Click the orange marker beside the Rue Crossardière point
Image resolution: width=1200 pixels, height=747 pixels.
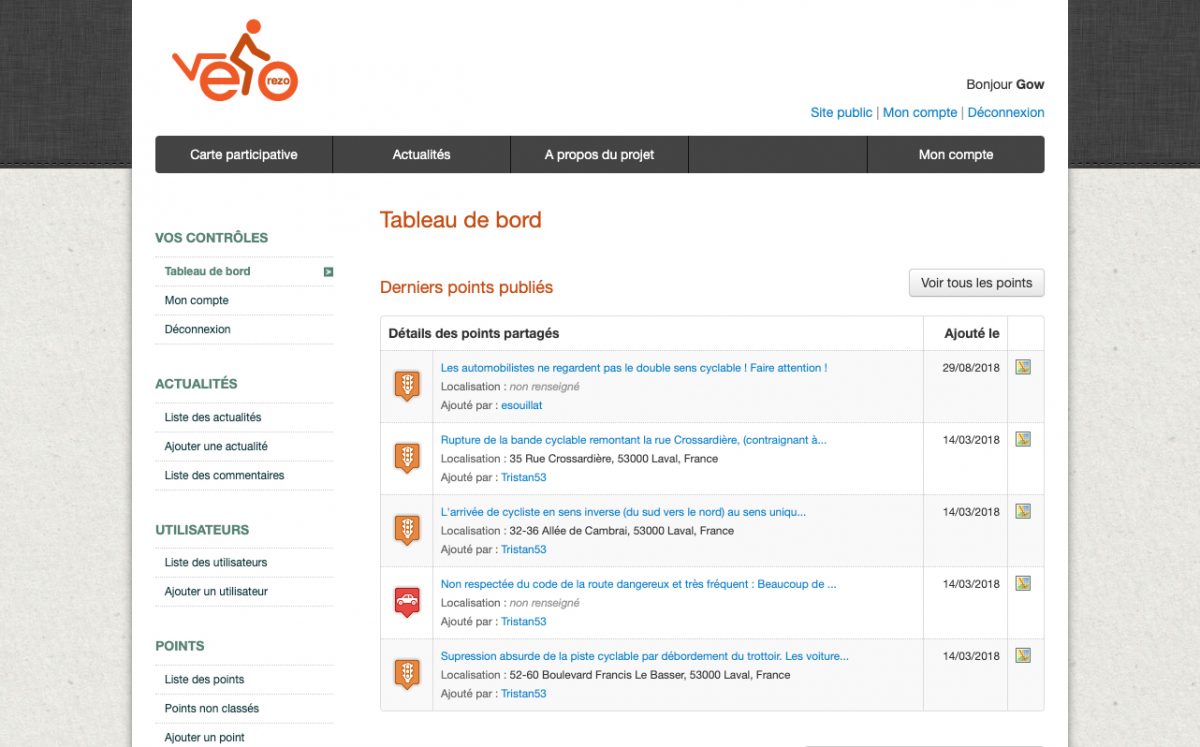point(406,457)
